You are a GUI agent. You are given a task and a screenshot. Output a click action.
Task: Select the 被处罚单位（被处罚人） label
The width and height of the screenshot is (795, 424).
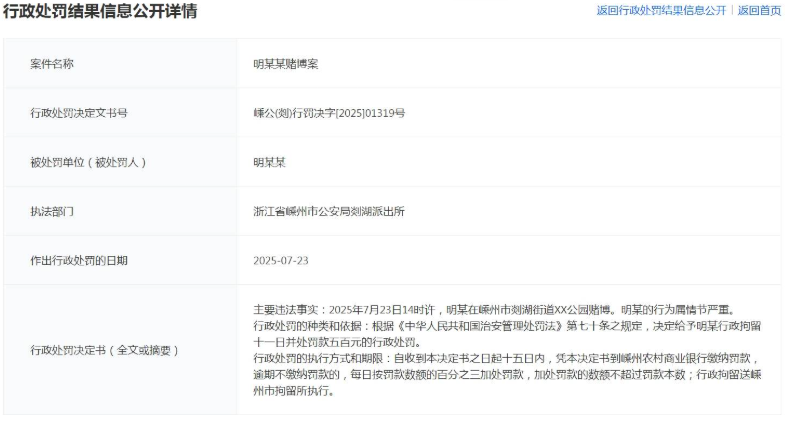[95, 162]
